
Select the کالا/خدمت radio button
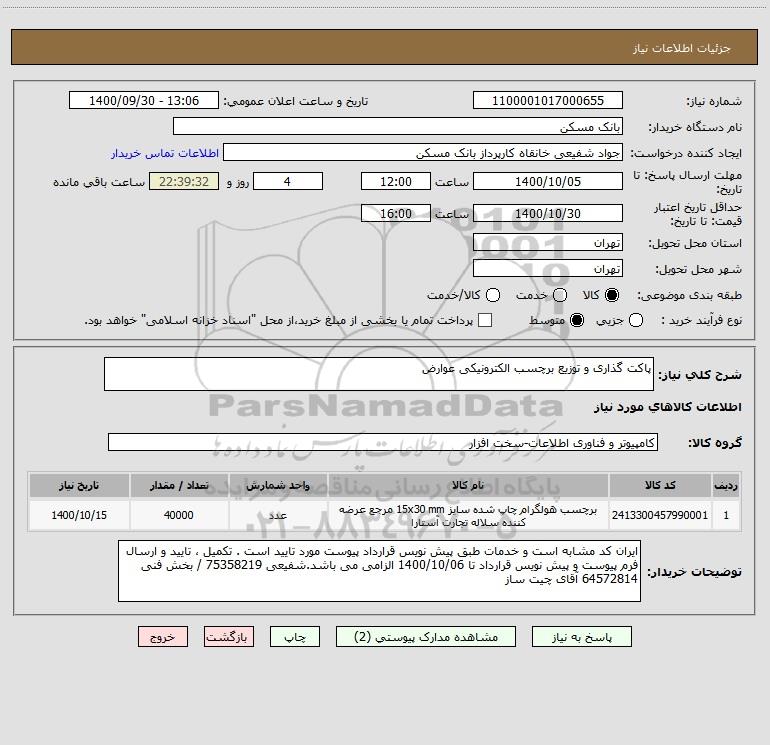click(493, 295)
